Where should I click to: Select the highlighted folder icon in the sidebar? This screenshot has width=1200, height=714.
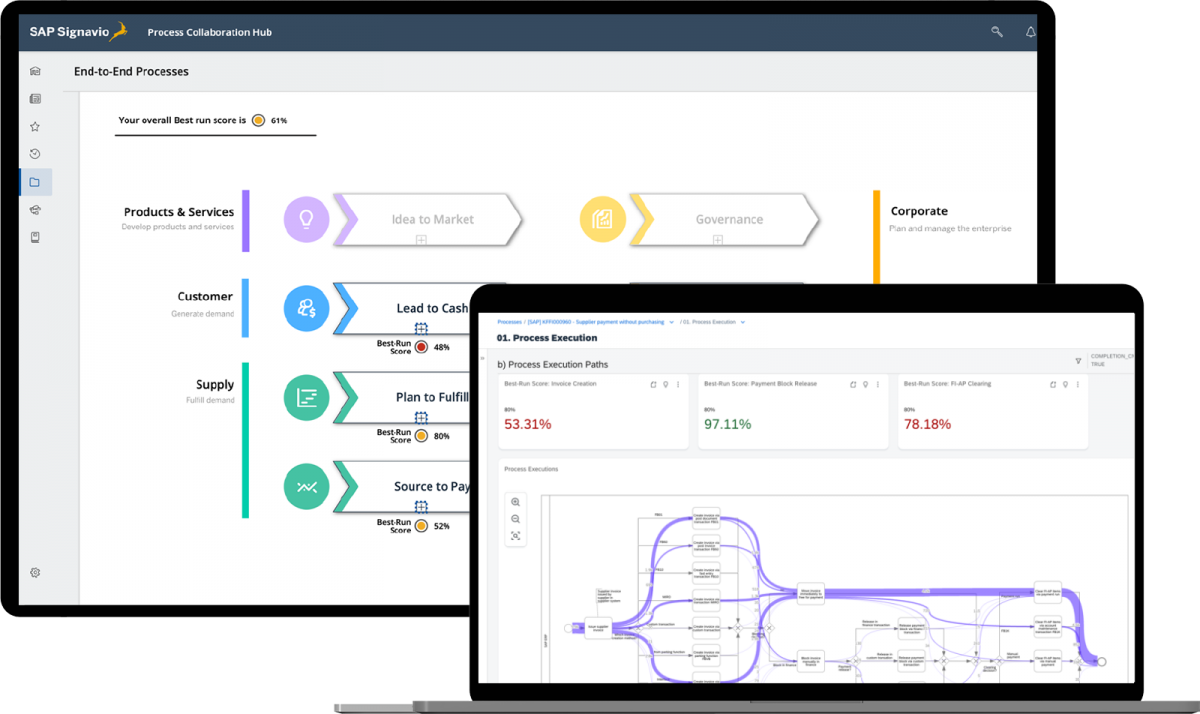[34, 182]
